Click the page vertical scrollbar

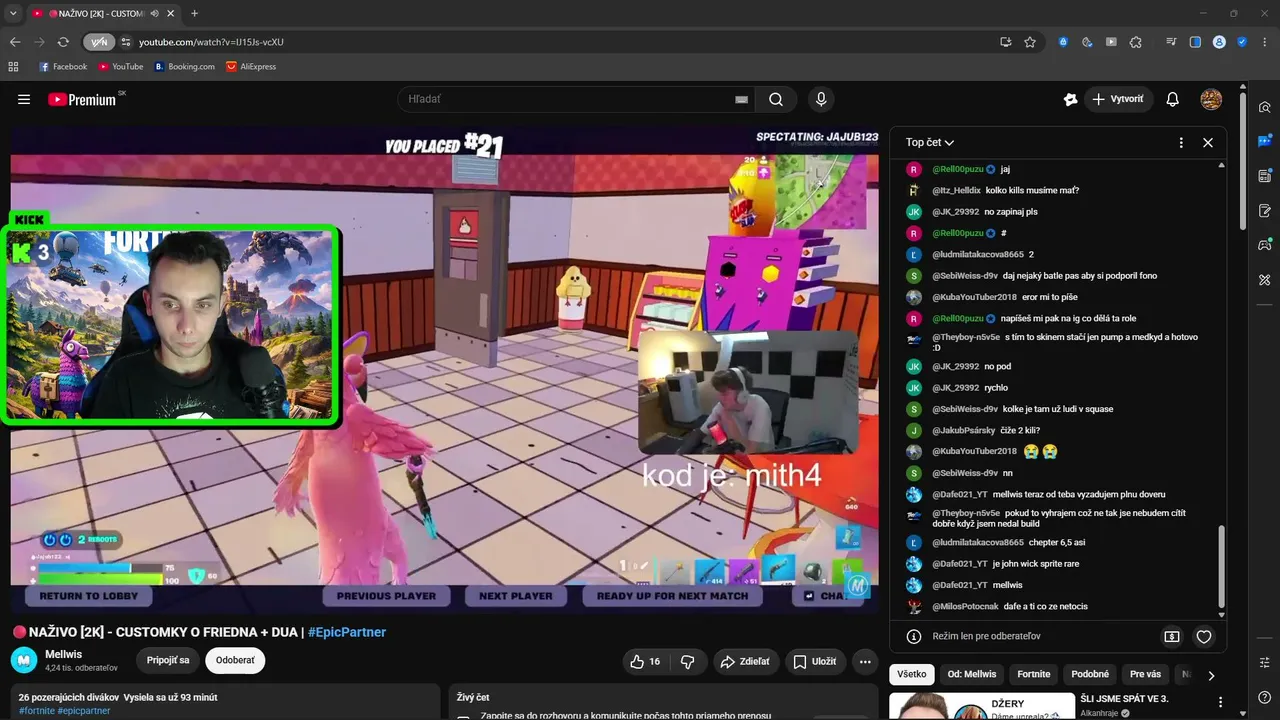1244,160
